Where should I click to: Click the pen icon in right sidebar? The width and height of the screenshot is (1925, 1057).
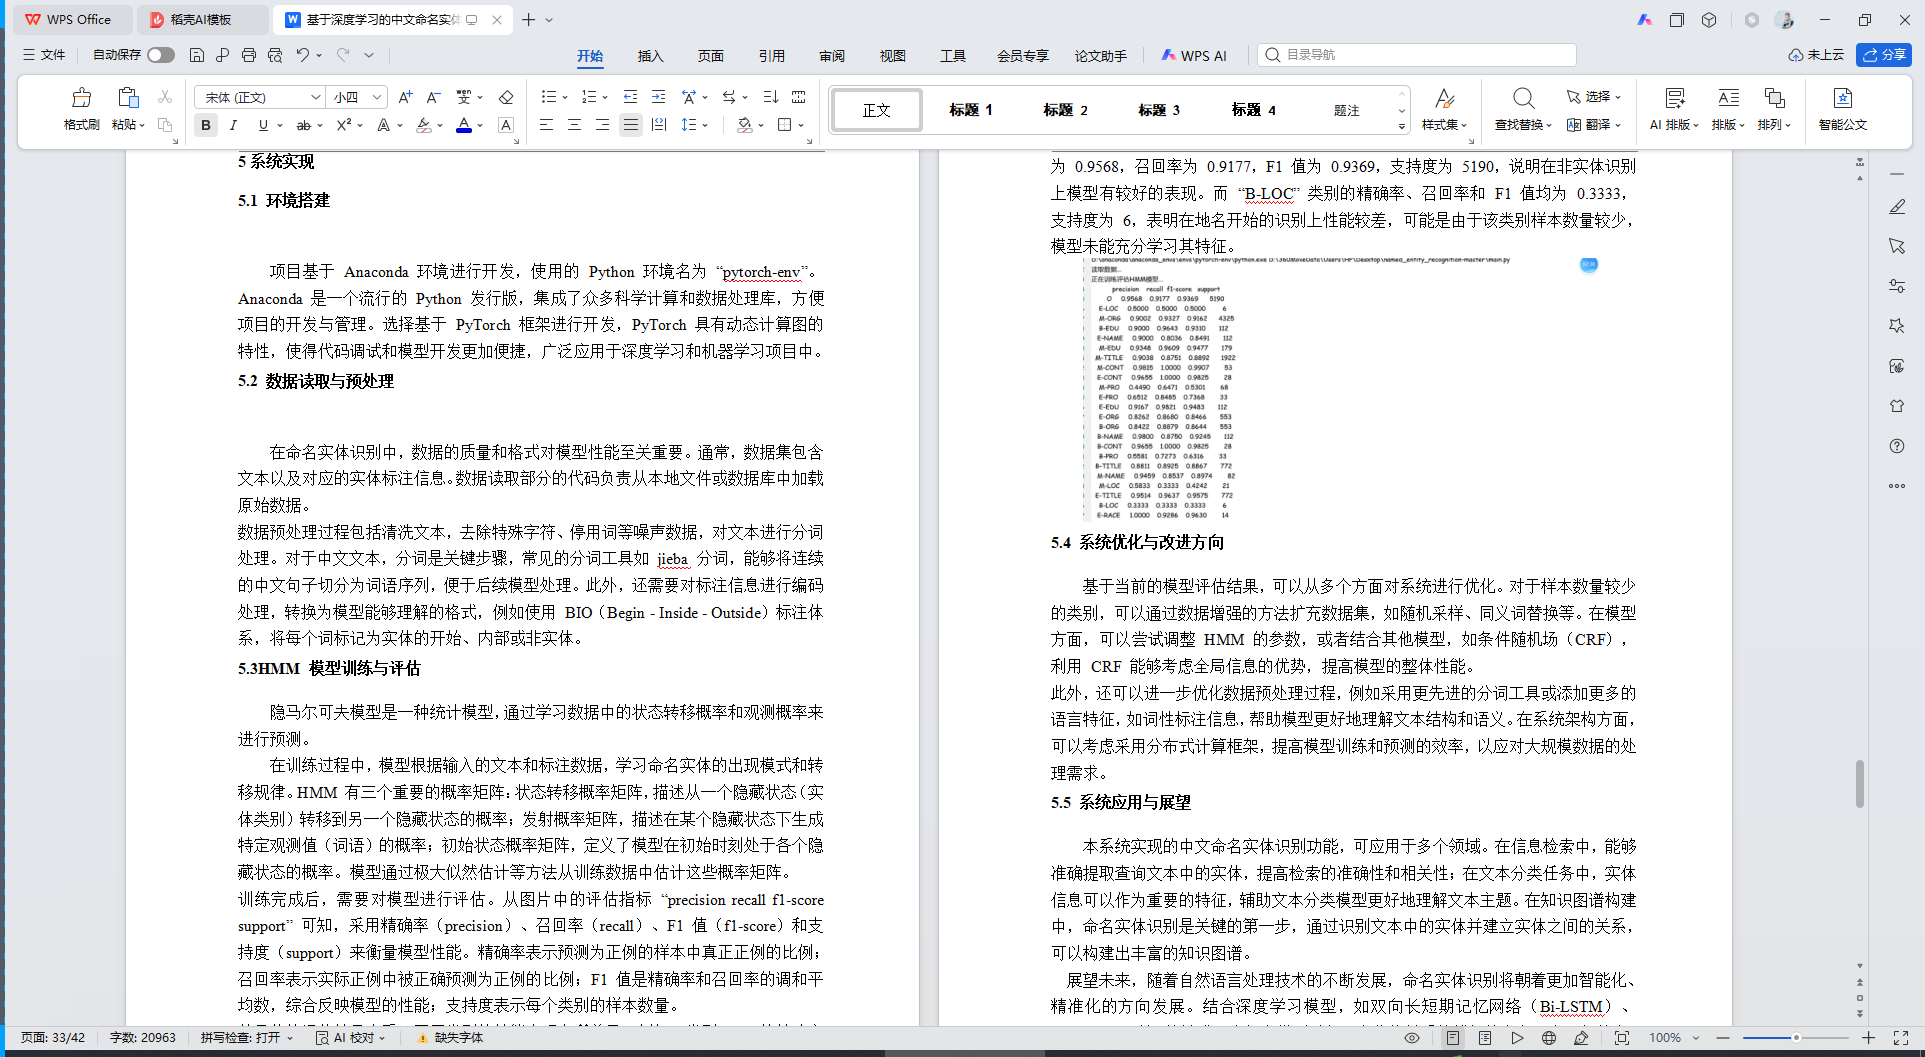tap(1897, 206)
